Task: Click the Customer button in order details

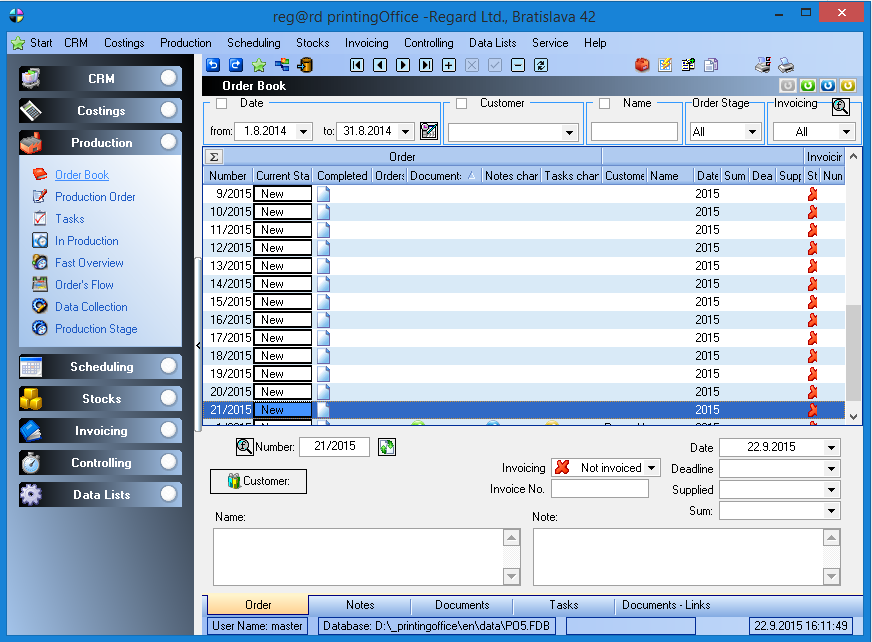Action: 258,481
